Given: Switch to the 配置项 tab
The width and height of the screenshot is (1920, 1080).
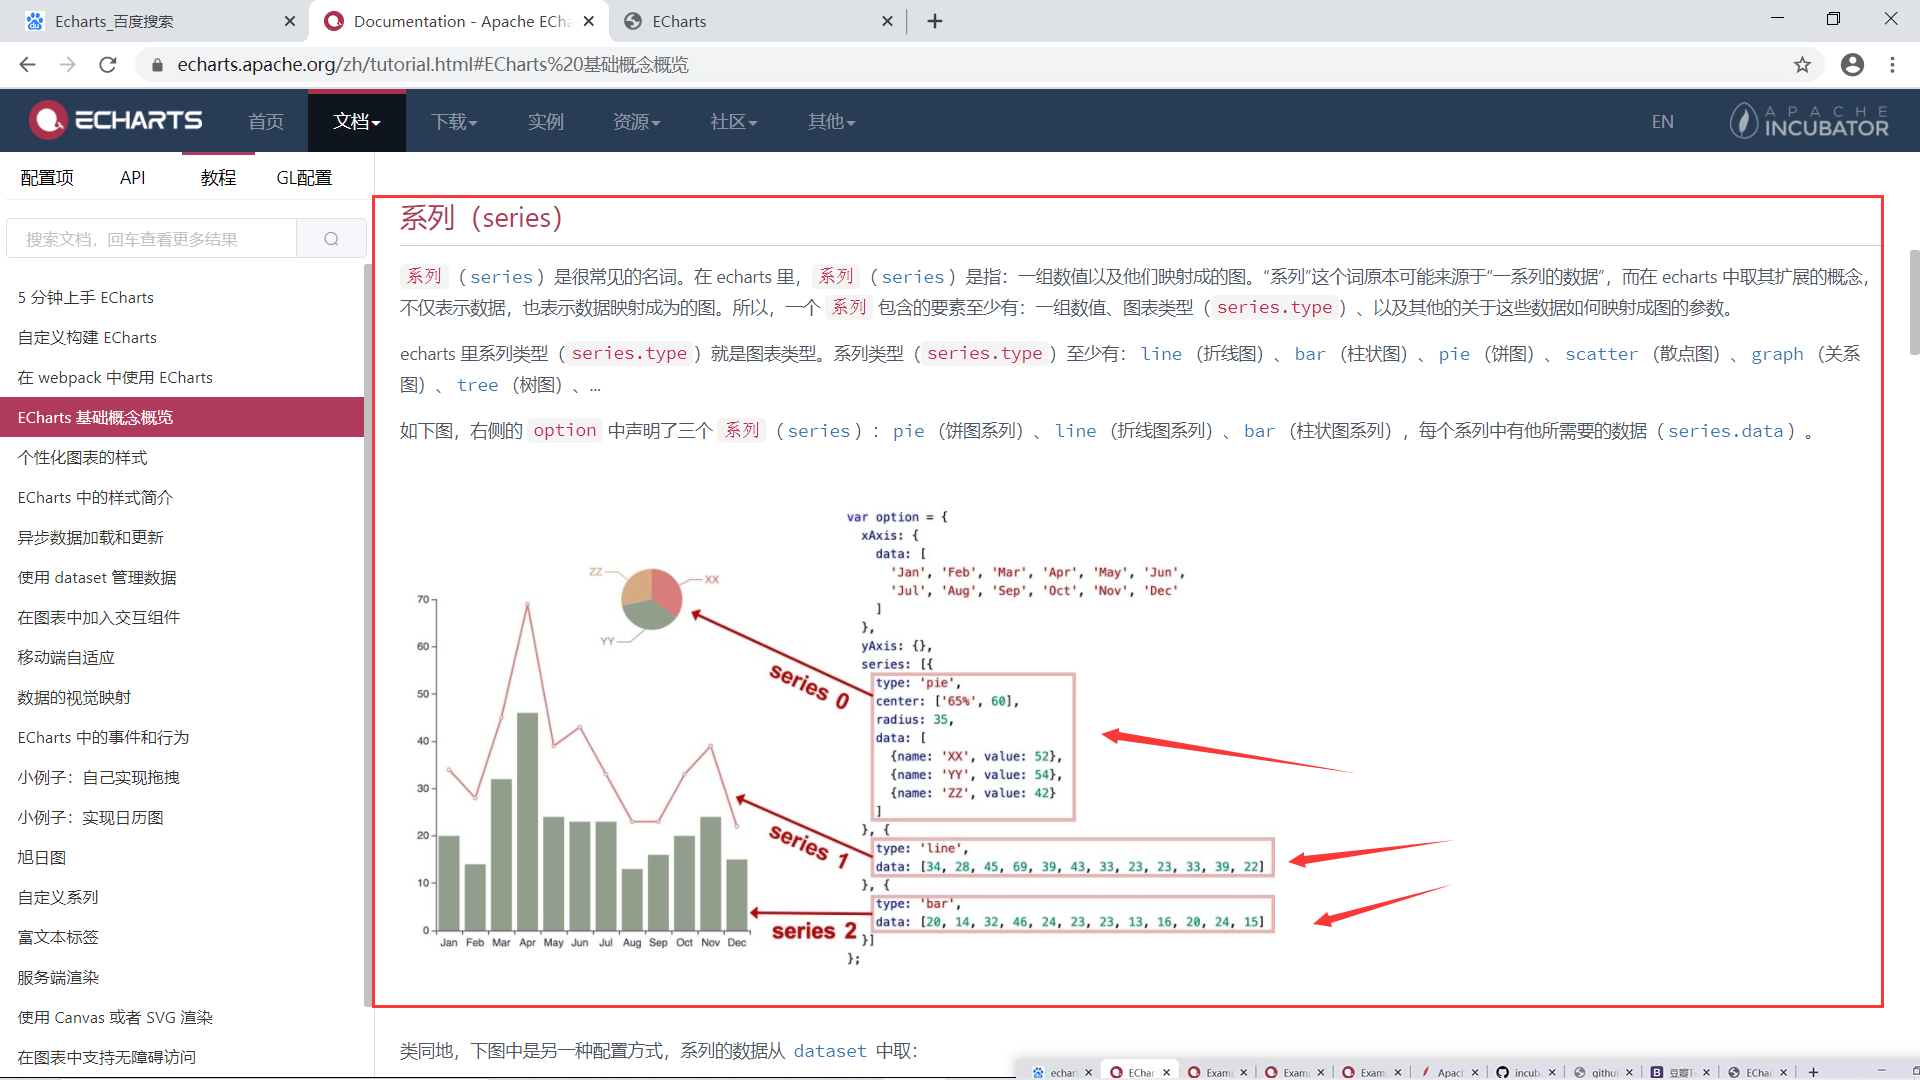Looking at the screenshot, I should pyautogui.click(x=47, y=178).
